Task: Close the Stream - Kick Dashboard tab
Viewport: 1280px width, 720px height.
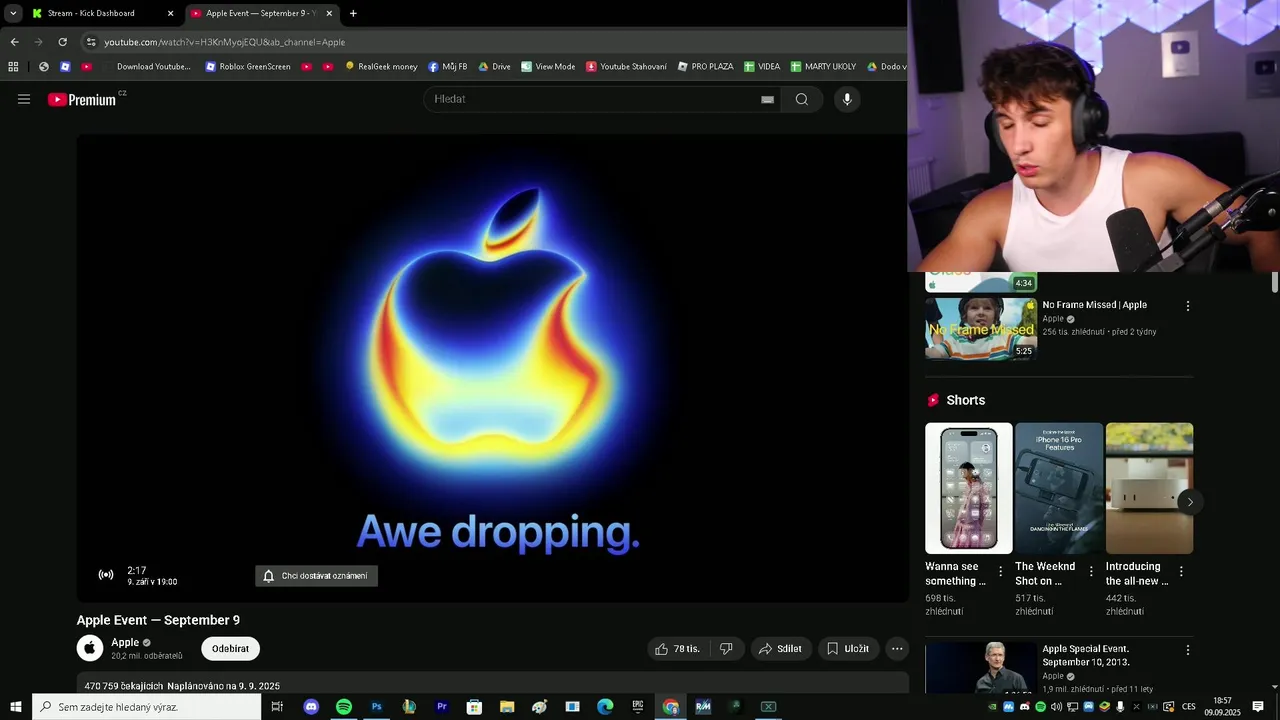Action: coord(170,13)
